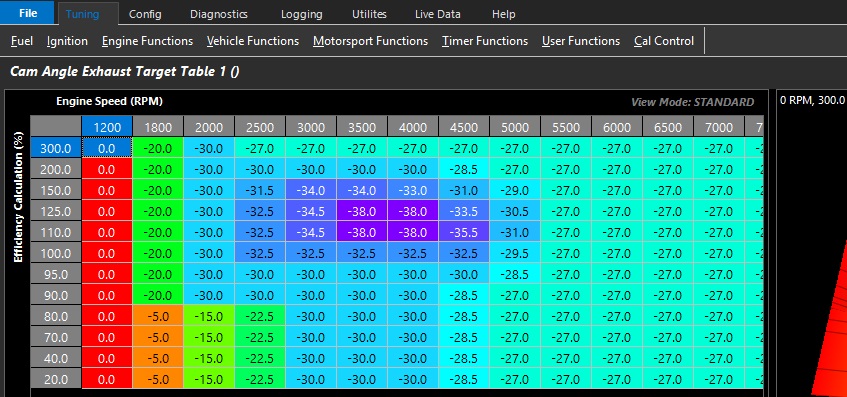Select the 3000 RPM column header
Image resolution: width=847 pixels, height=397 pixels.
pos(311,127)
